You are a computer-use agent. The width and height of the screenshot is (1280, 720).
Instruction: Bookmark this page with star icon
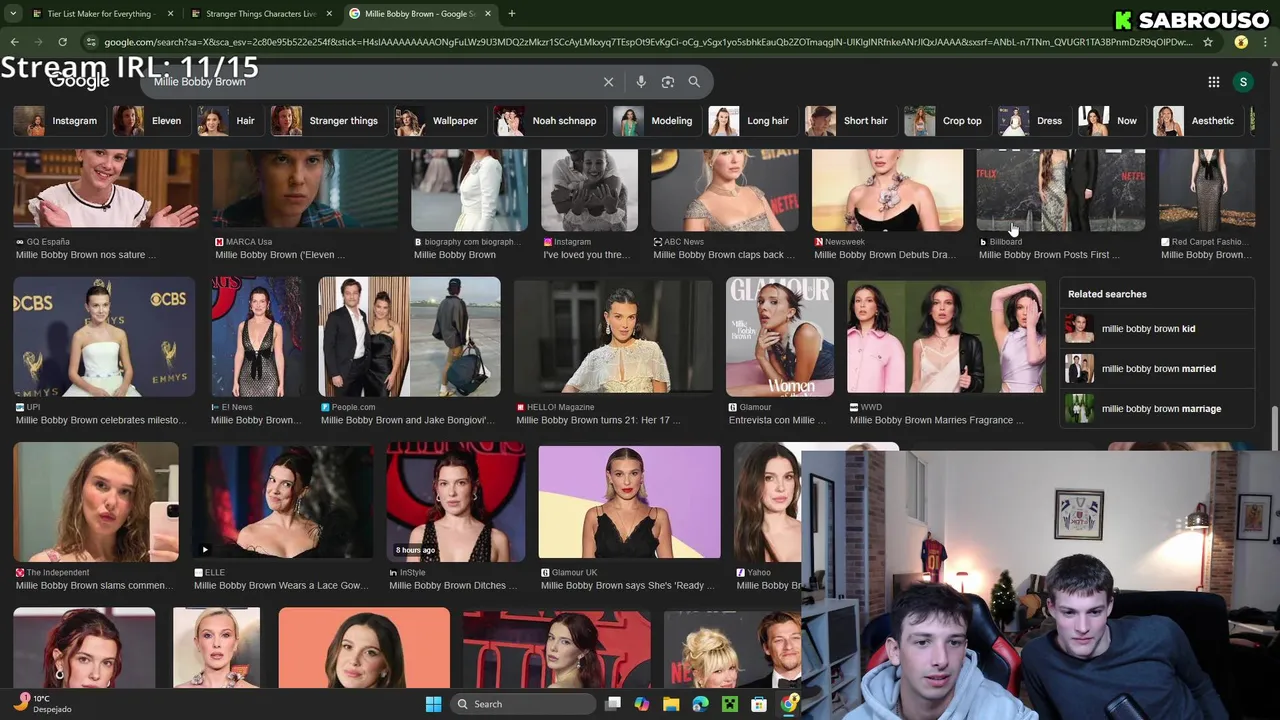click(1208, 42)
